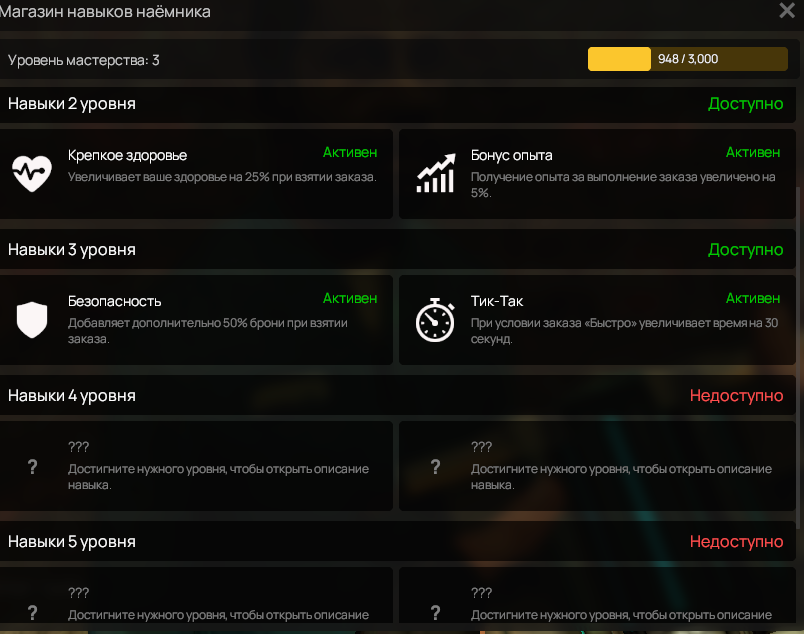The image size is (804, 634).
Task: Click the Недоступно label for level 4 skills
Action: click(736, 395)
